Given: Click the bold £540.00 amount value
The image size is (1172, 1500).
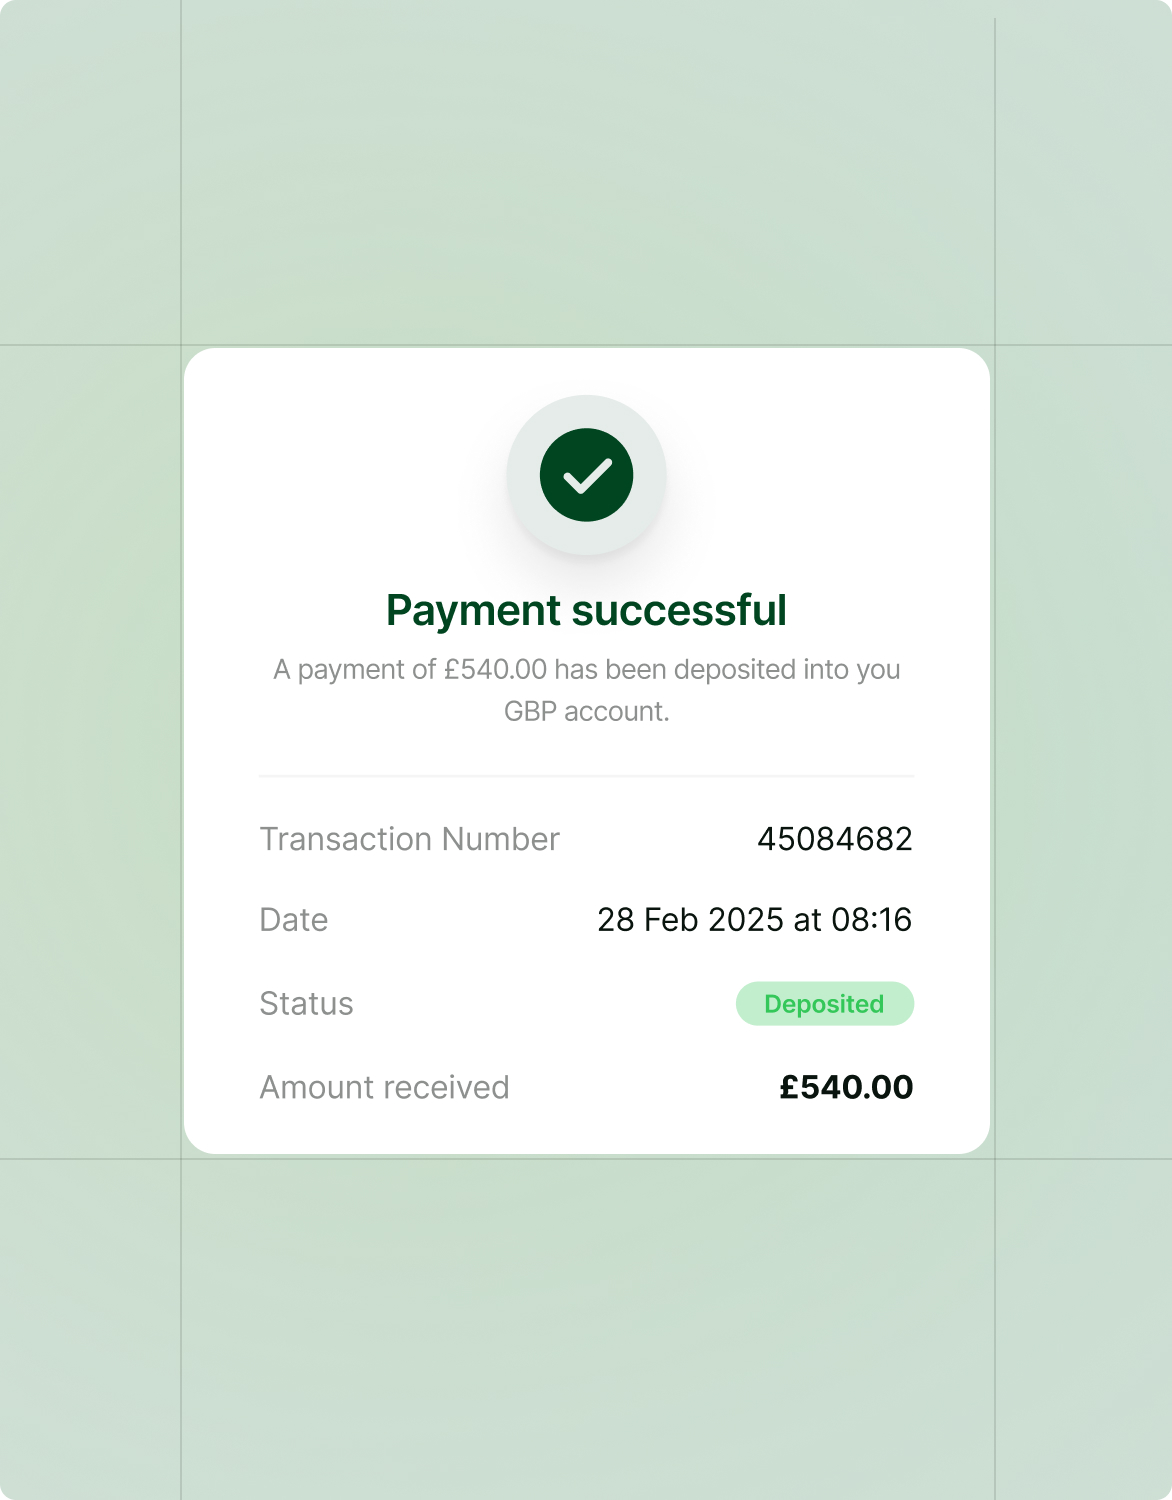Looking at the screenshot, I should pos(846,1087).
